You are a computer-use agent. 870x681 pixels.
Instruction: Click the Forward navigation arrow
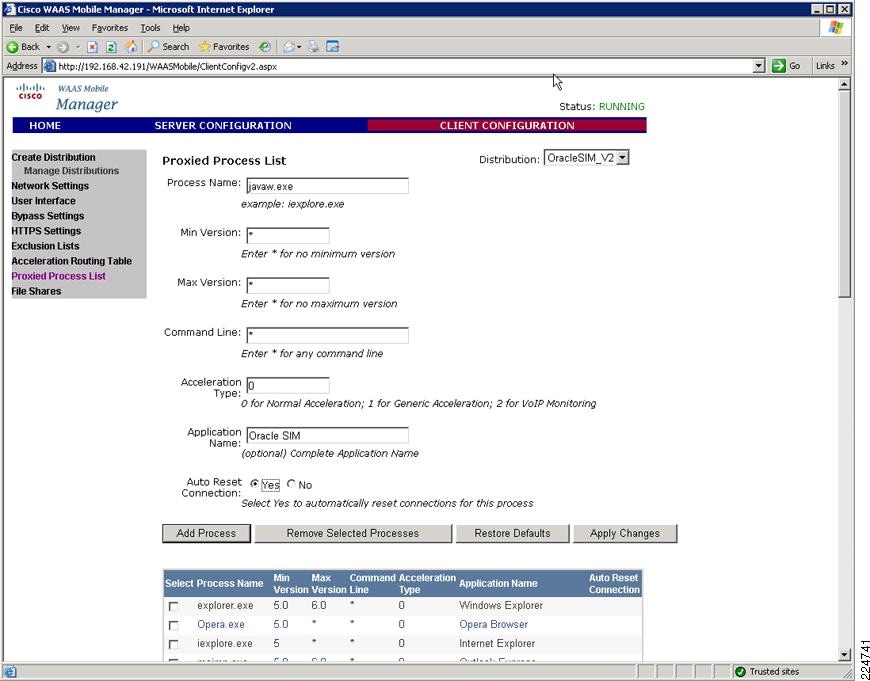point(62,47)
